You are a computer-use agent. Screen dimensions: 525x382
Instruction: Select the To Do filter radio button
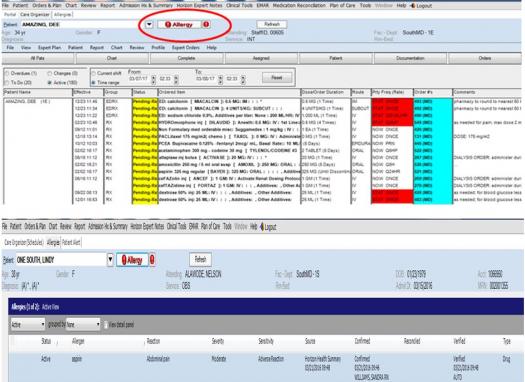[7, 82]
